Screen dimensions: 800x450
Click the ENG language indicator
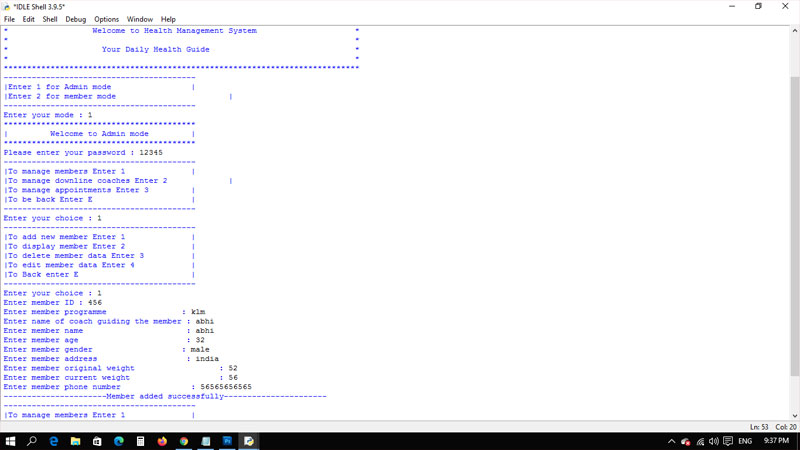point(745,441)
